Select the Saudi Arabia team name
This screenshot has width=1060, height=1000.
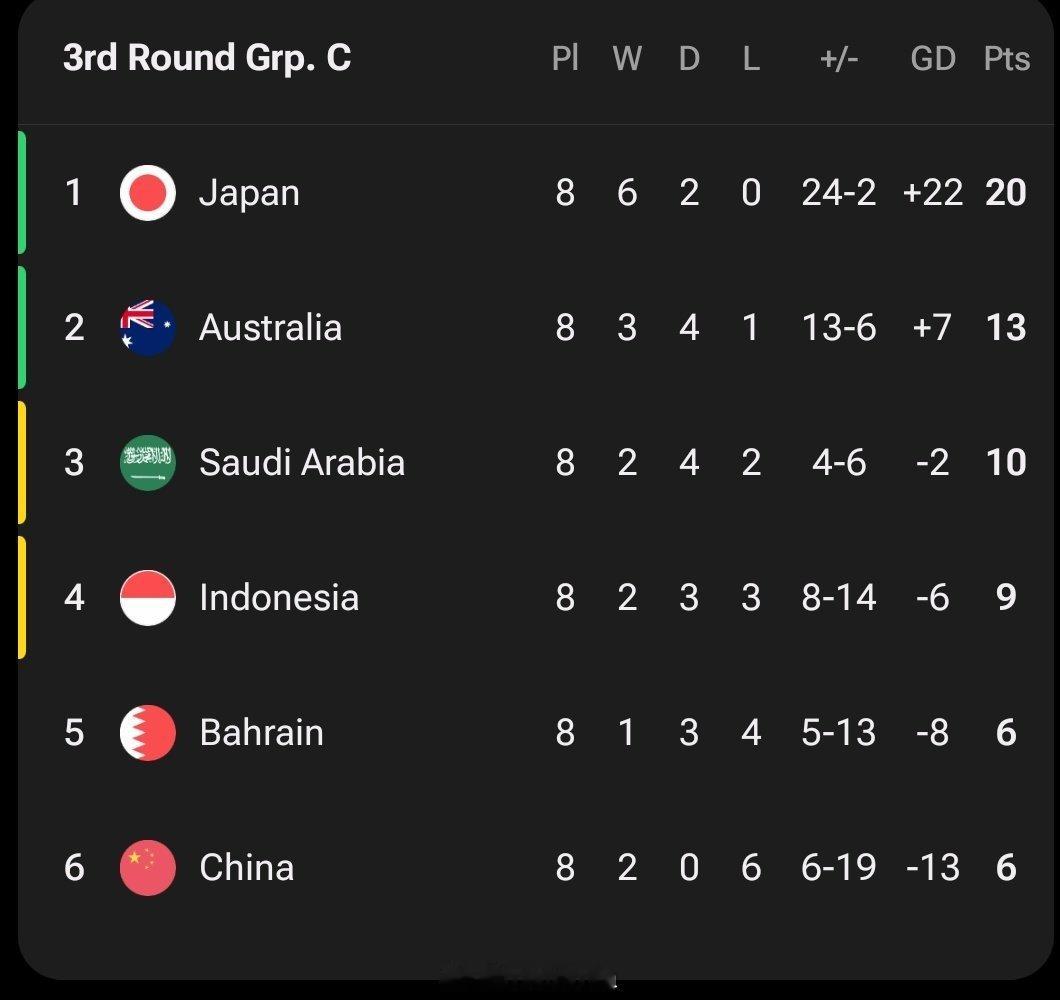[x=302, y=462]
